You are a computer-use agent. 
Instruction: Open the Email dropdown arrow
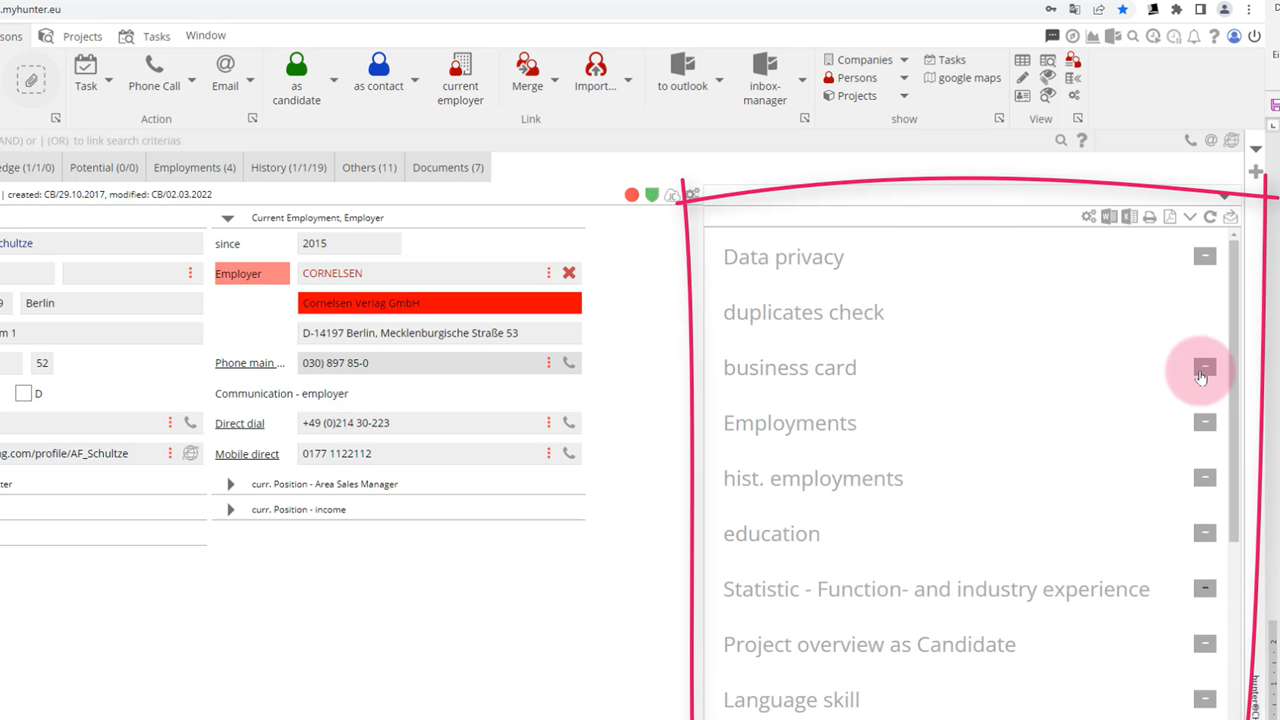pos(250,80)
